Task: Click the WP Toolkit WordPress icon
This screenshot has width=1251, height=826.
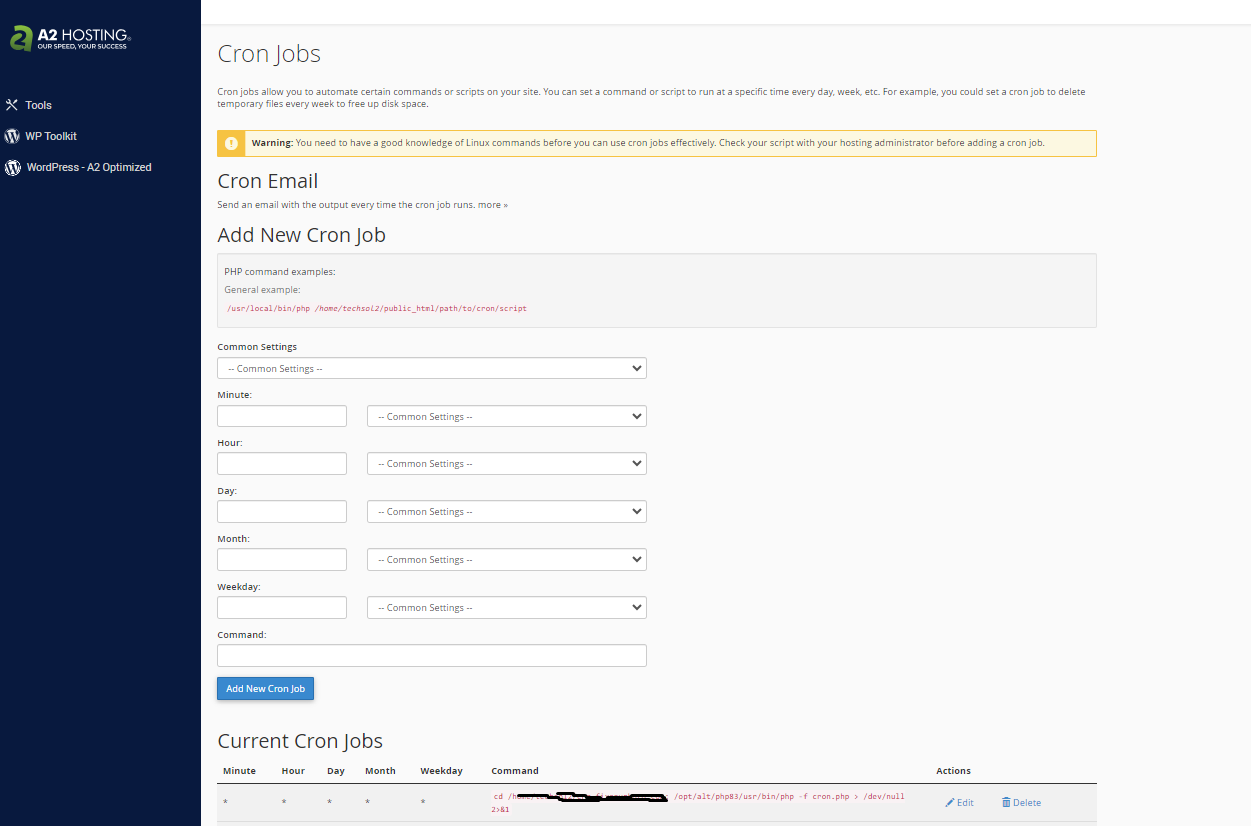Action: click(13, 136)
